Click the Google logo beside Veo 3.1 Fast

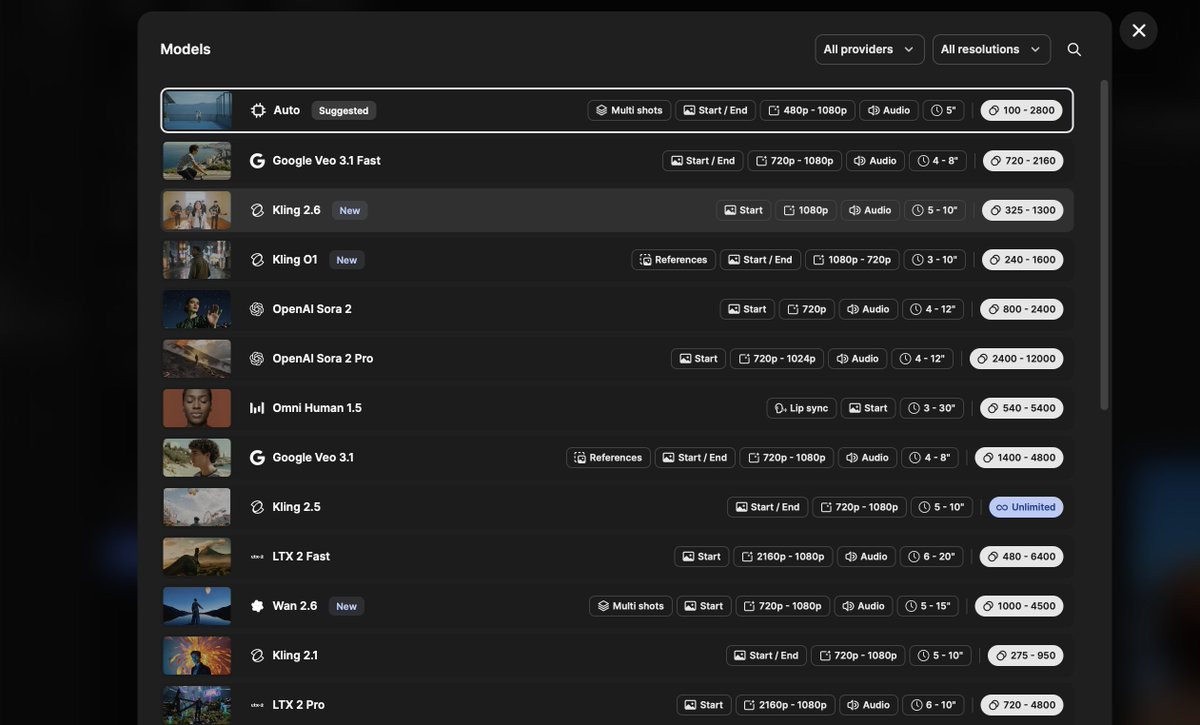257,160
